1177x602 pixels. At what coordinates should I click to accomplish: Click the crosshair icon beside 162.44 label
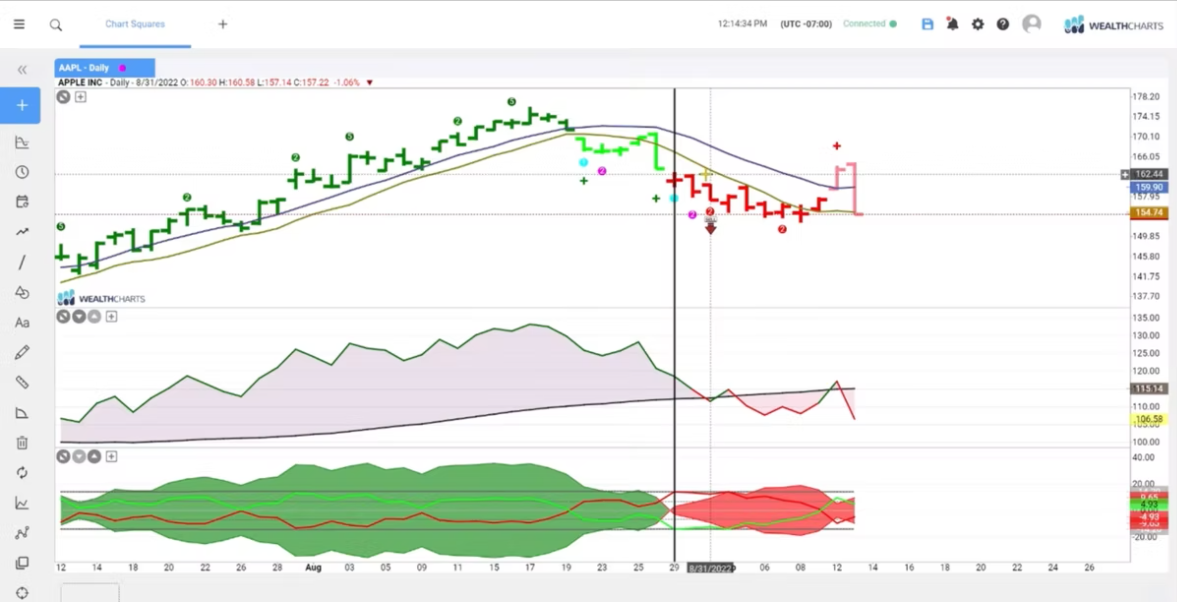(1124, 174)
